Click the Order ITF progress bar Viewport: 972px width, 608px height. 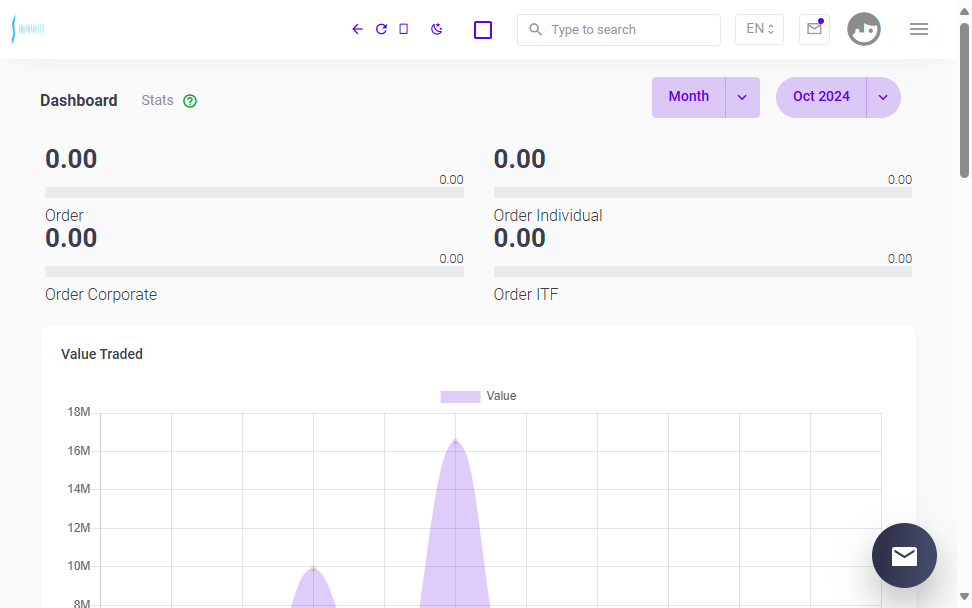(702, 271)
